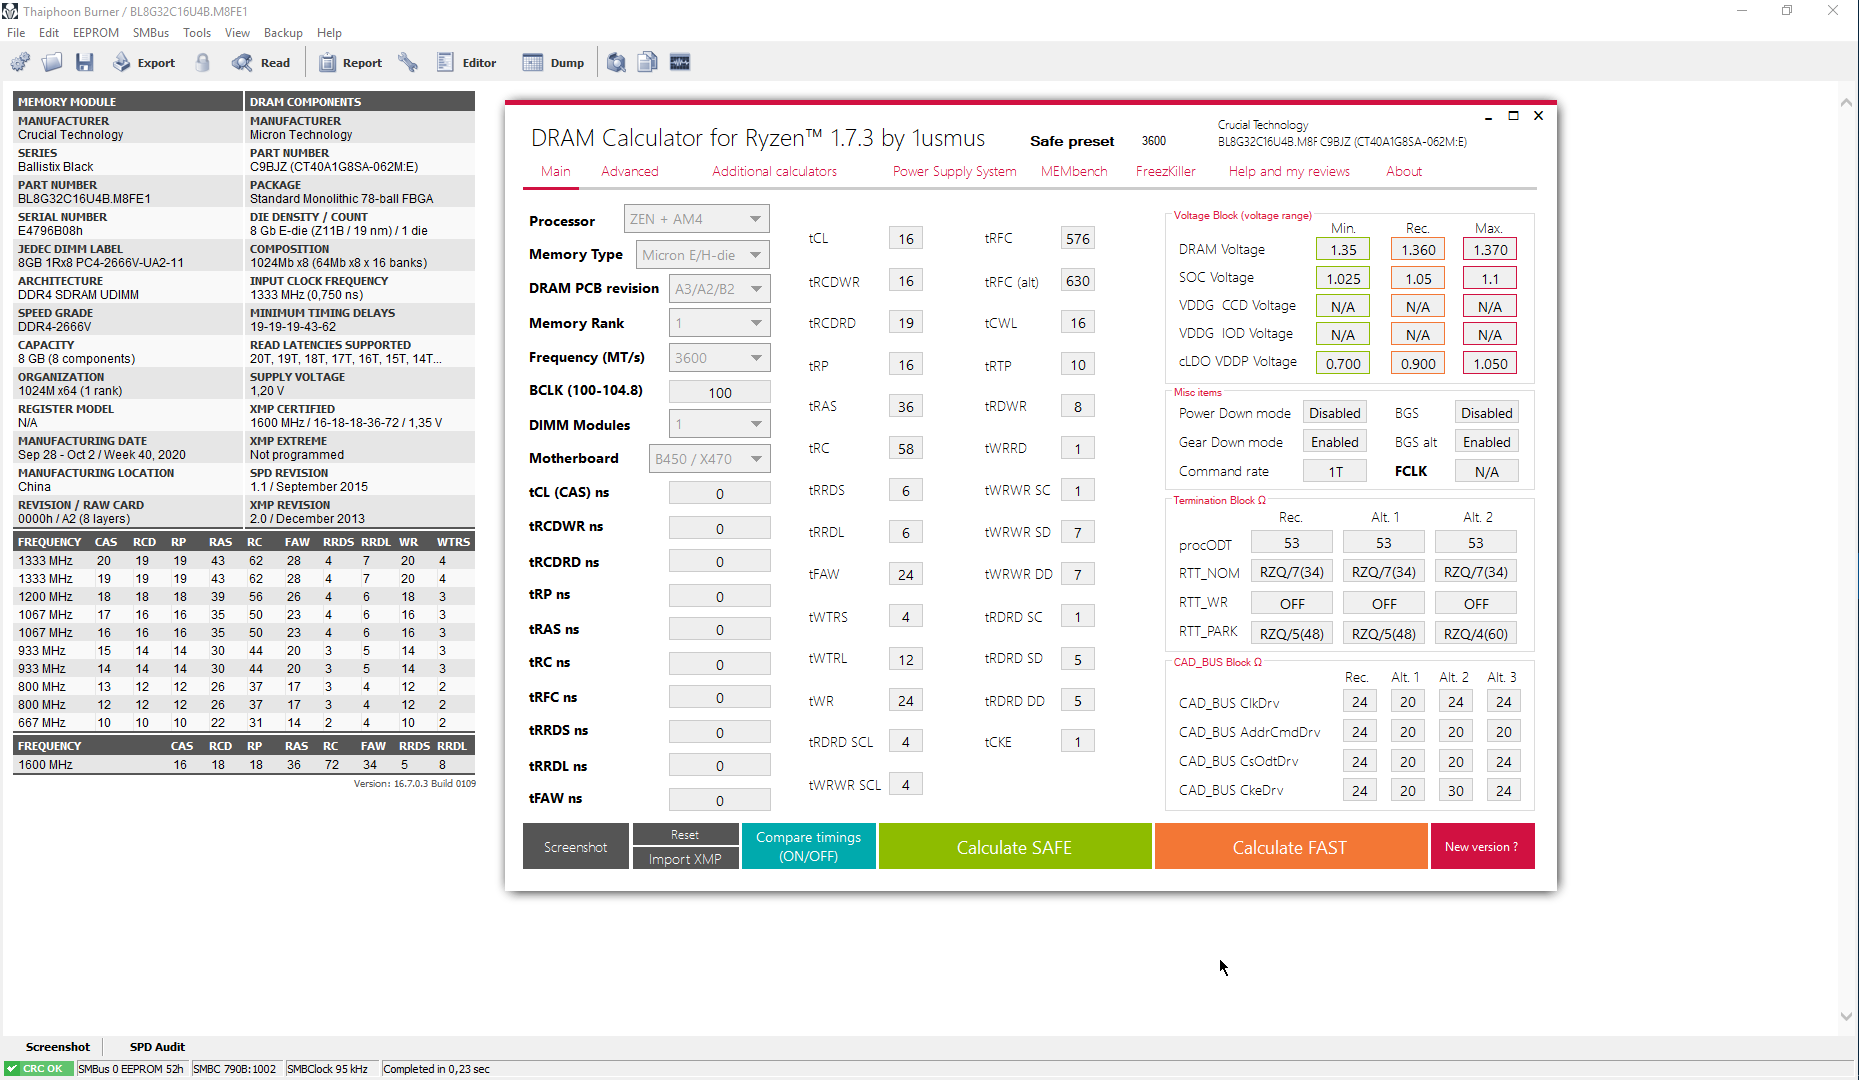Open the File menu

coord(16,33)
